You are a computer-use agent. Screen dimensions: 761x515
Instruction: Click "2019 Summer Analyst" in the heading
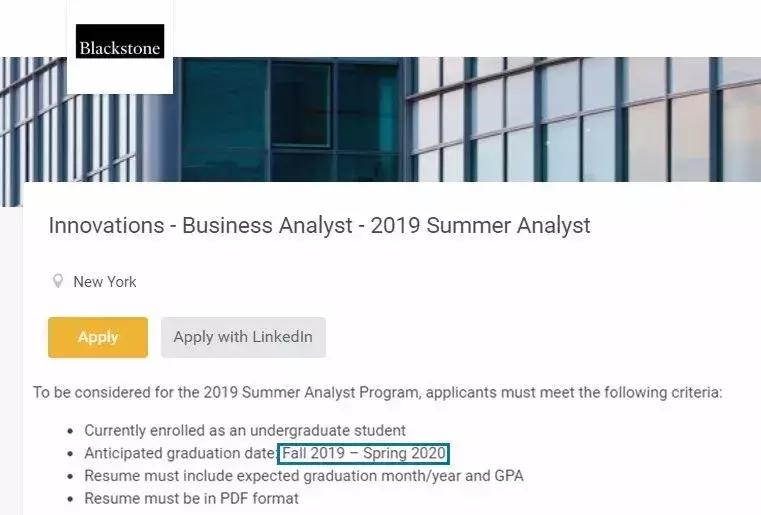click(x=480, y=226)
